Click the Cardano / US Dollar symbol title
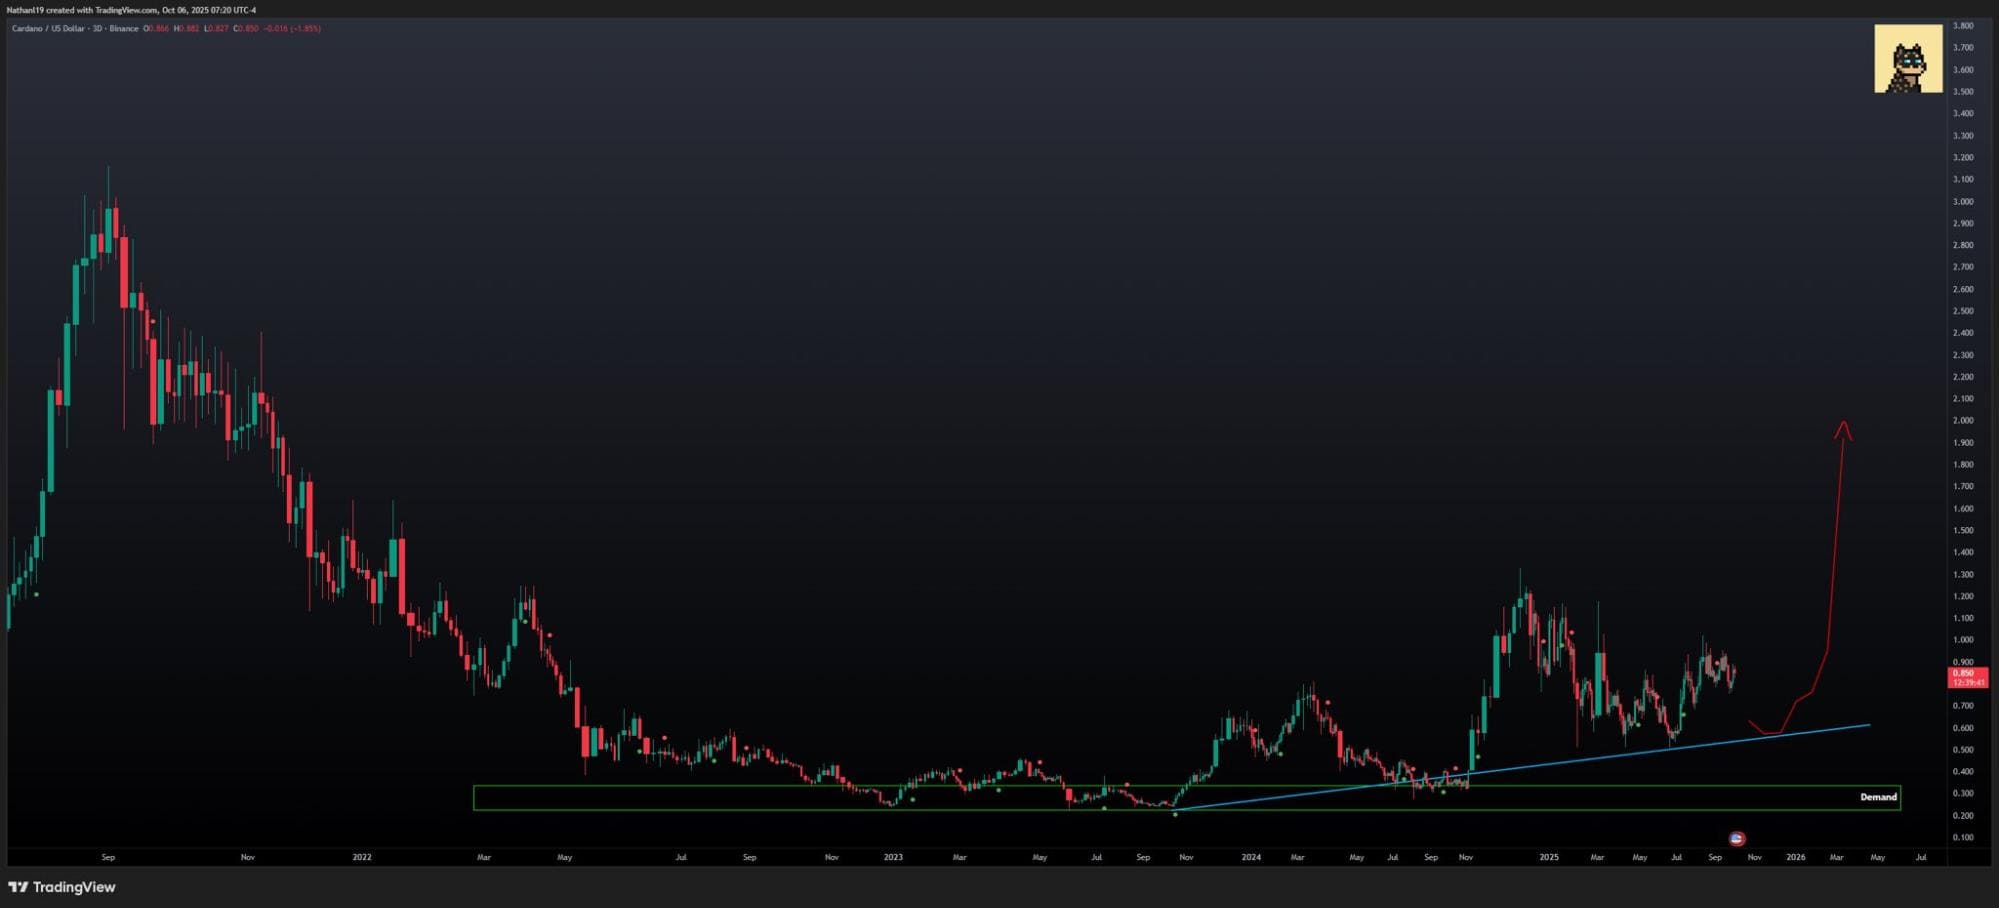The image size is (1999, 908). click(x=74, y=28)
